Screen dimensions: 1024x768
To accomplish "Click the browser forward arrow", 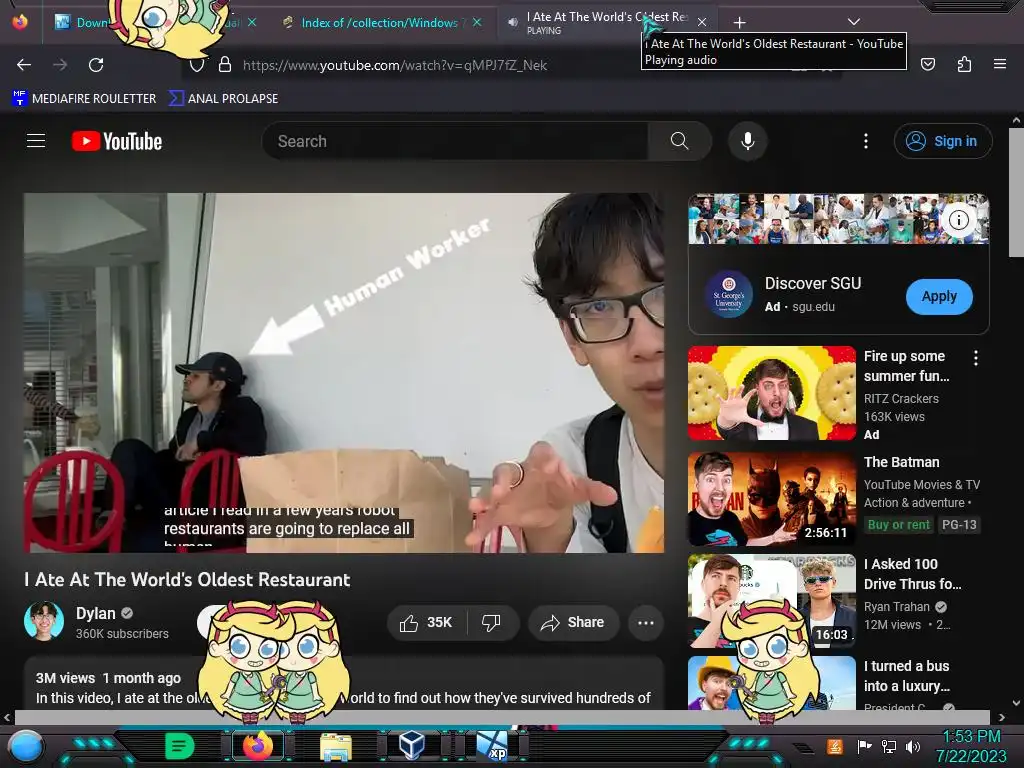I will pos(60,65).
